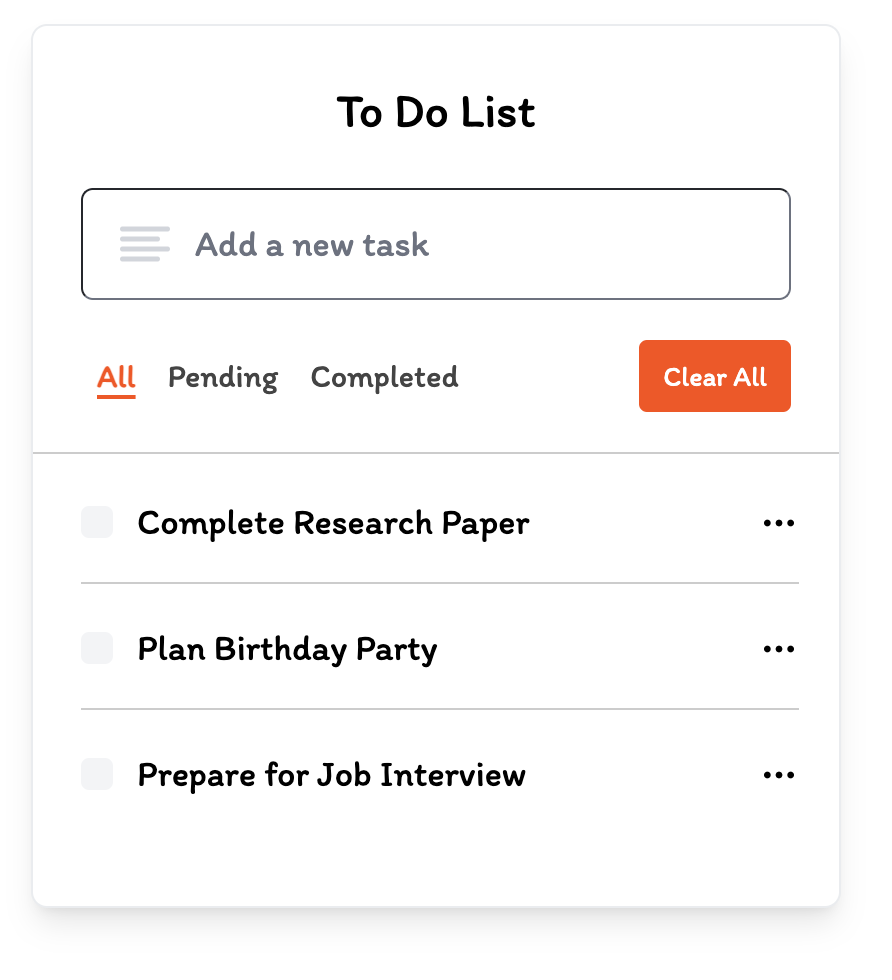Open options menu for Prepare for Job Interview

779,774
